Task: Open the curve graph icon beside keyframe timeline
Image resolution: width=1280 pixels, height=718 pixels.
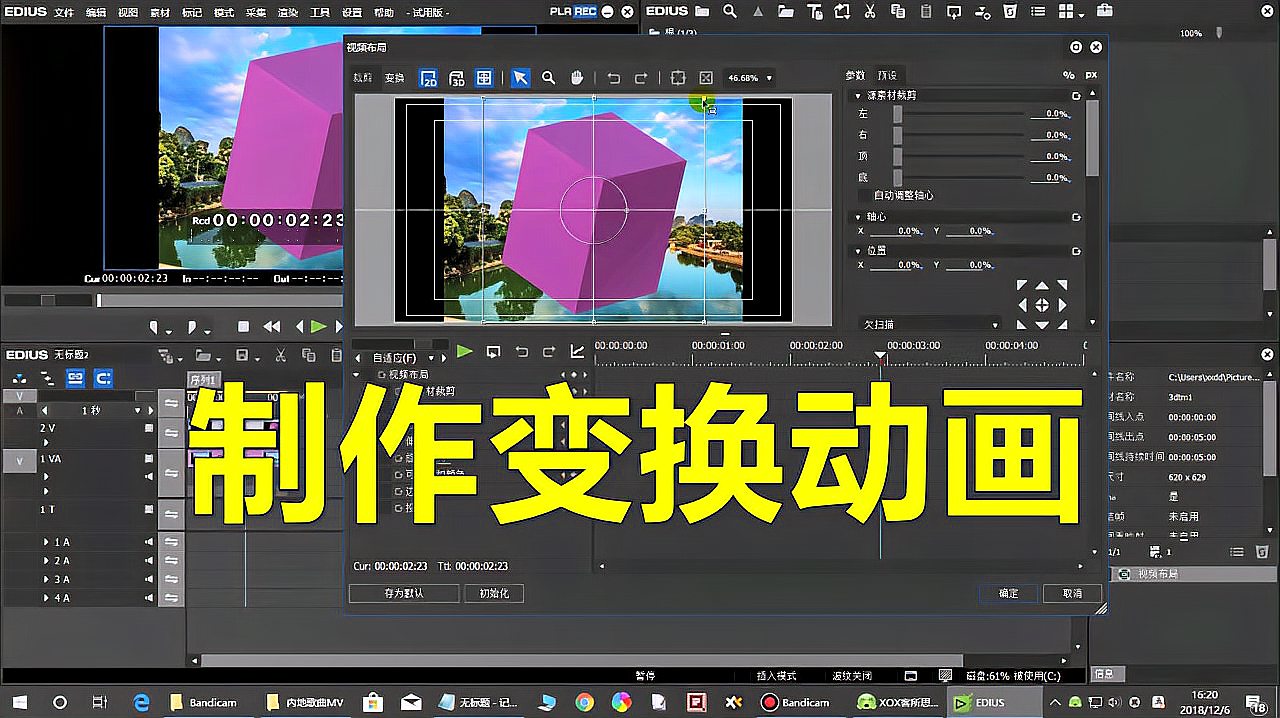Action: tap(576, 352)
